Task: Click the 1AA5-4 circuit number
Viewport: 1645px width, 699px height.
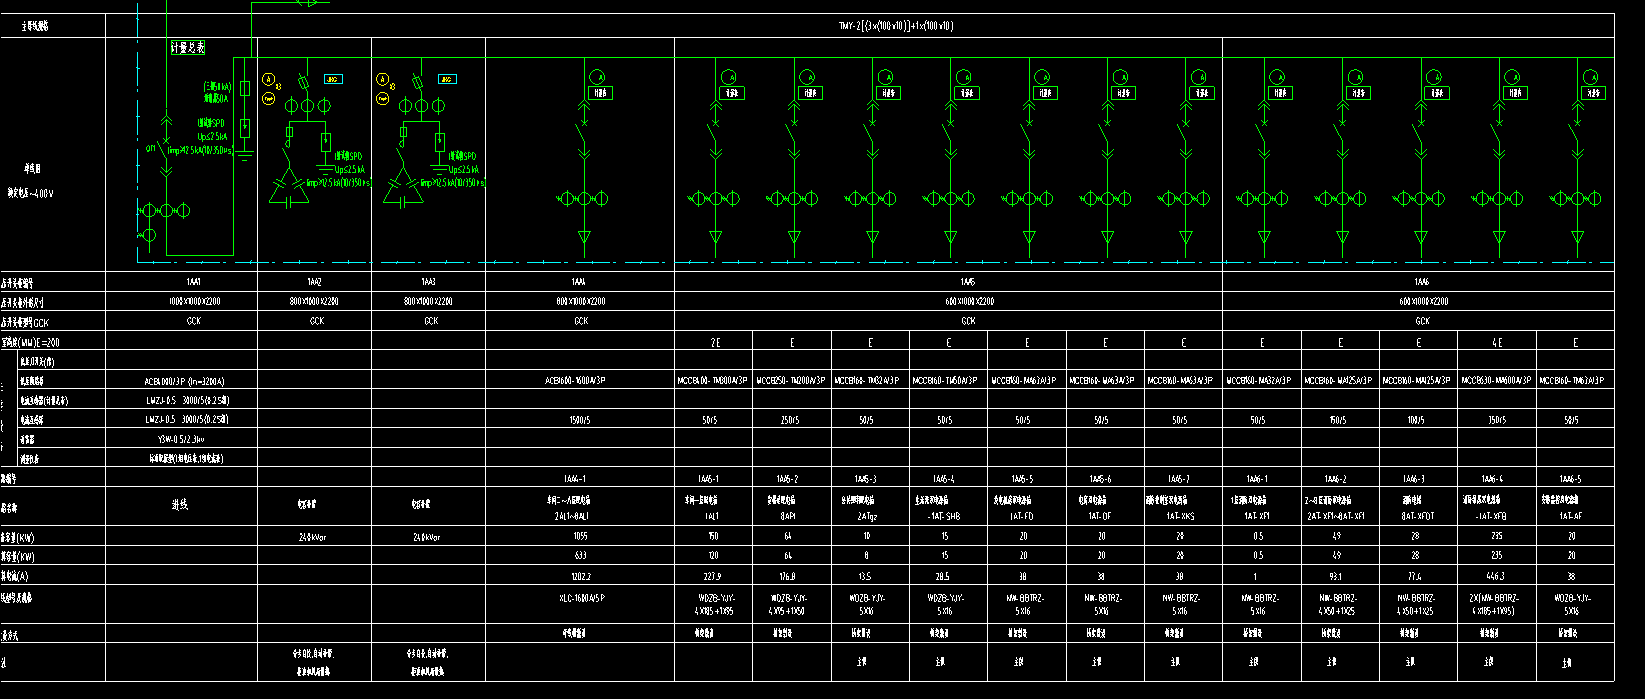Action: 943,479
